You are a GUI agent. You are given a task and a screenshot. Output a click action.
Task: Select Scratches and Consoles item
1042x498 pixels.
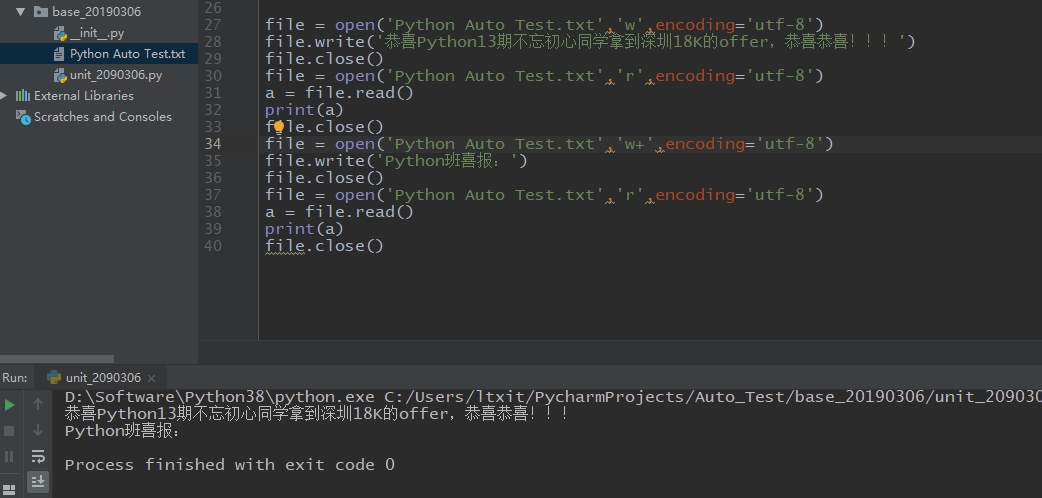(102, 117)
